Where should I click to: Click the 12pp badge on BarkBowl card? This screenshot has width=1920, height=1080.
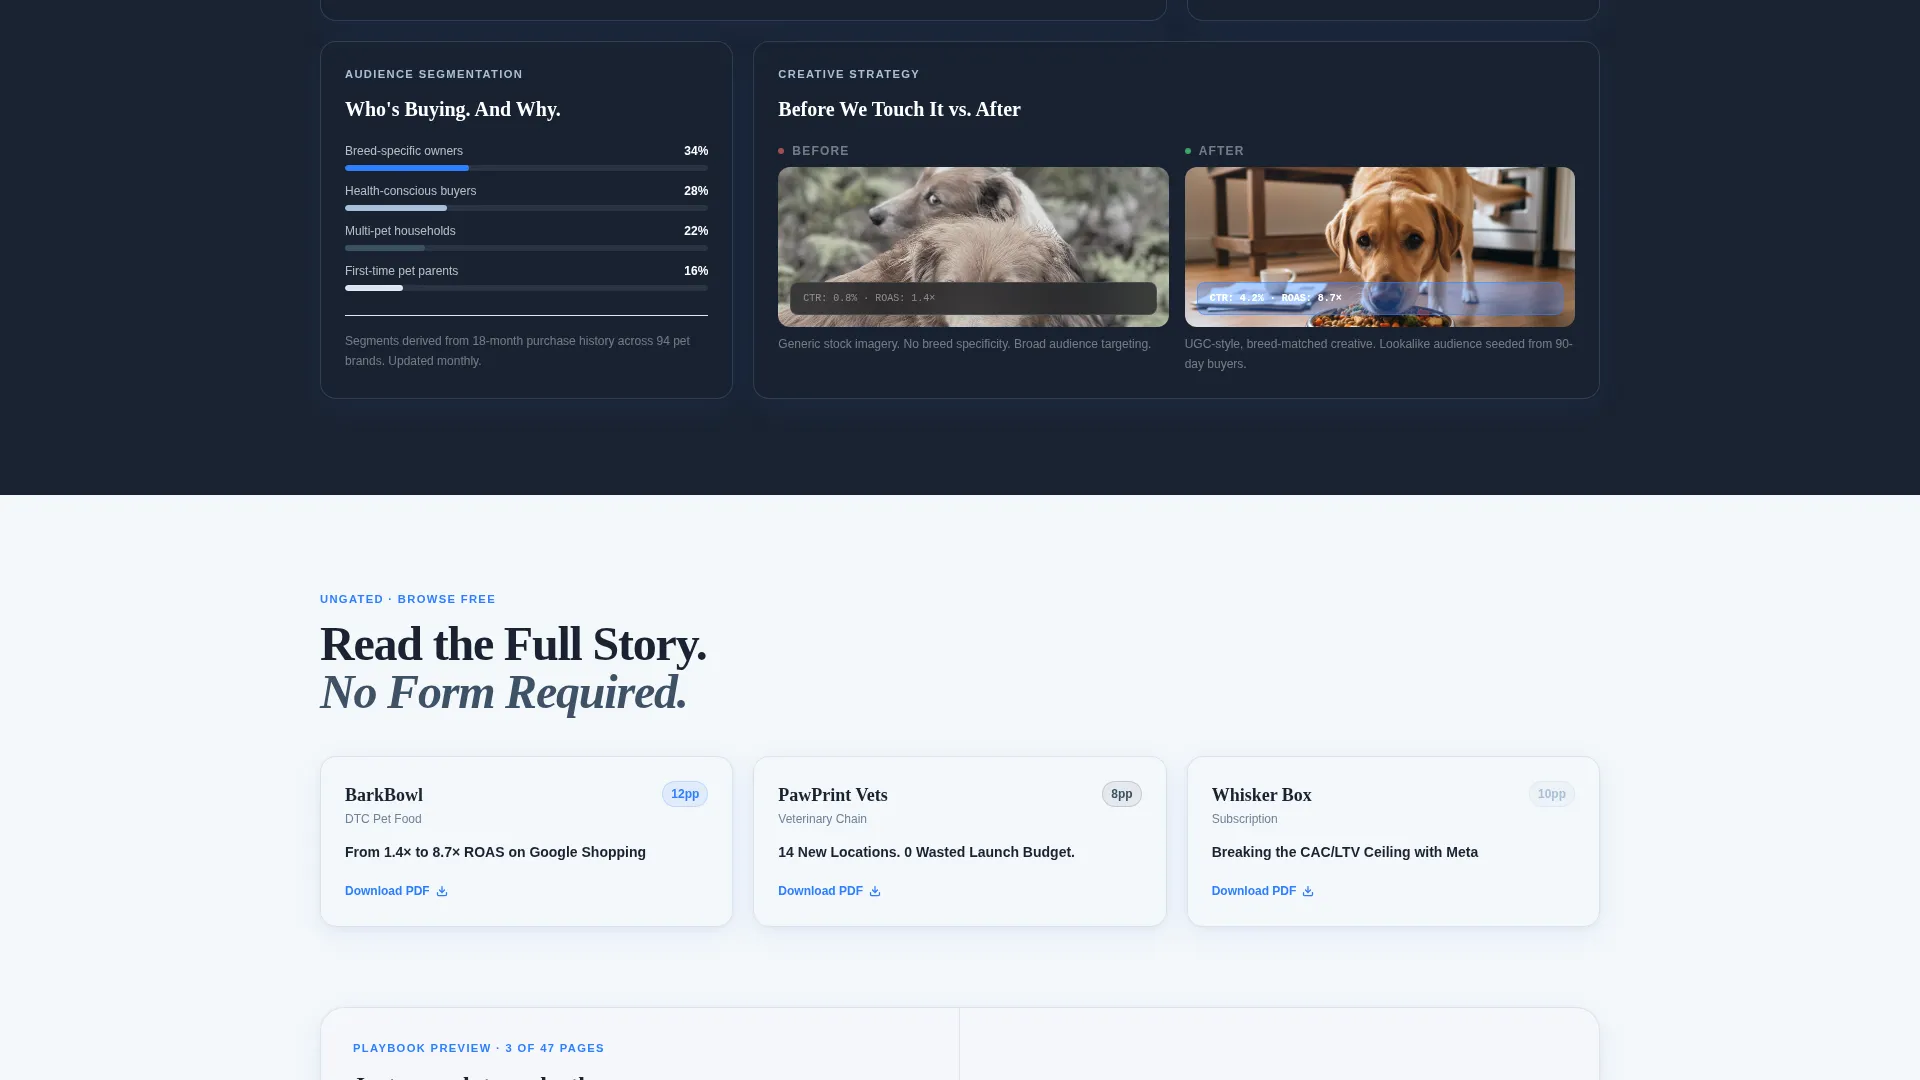click(685, 794)
